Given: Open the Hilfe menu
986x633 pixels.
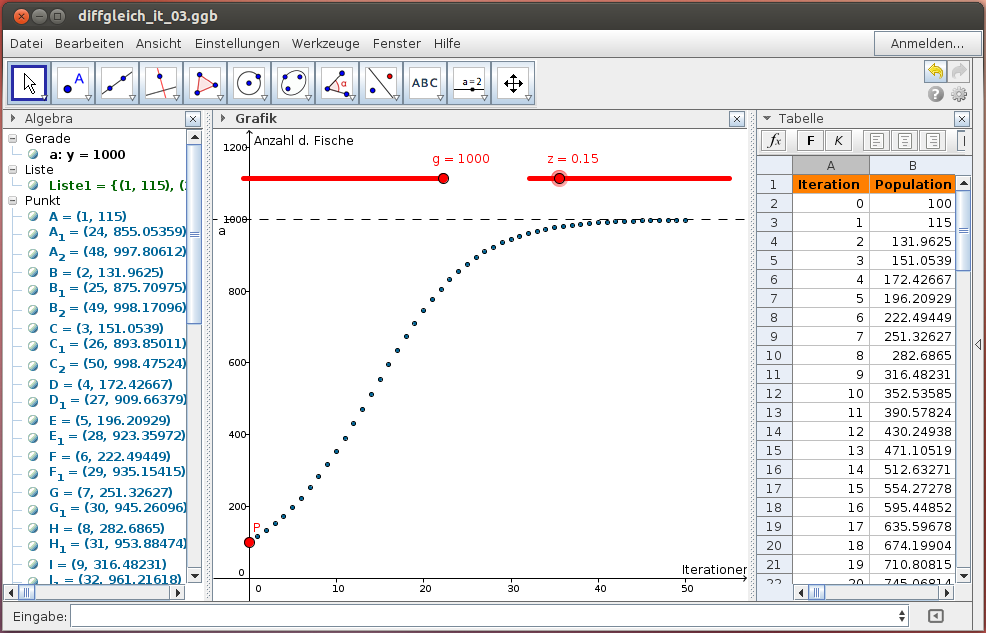Looking at the screenshot, I should pos(447,43).
